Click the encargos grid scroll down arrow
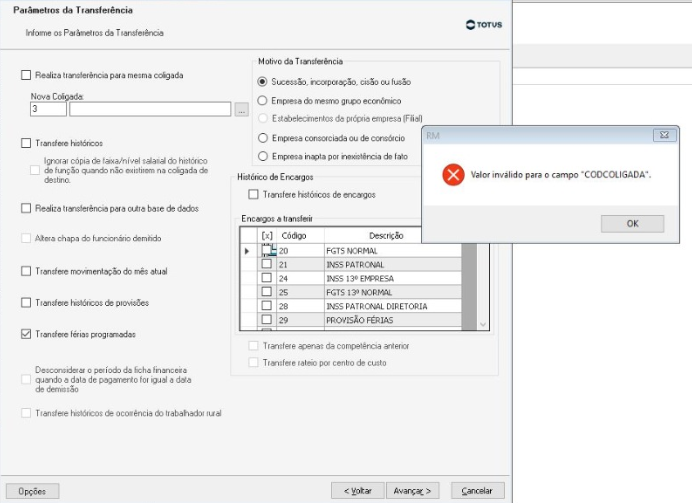The image size is (692, 503). (x=483, y=324)
